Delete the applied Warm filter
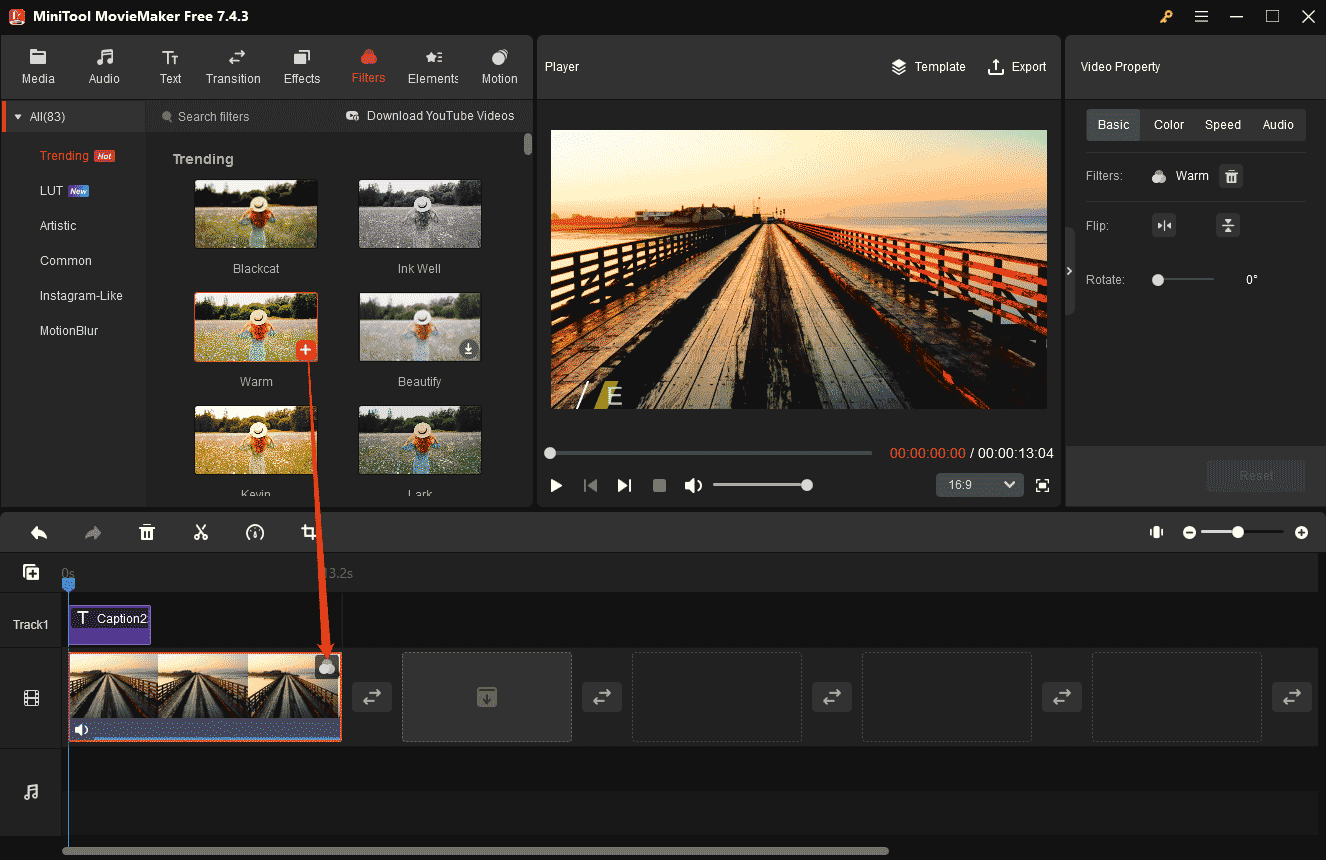The image size is (1326, 860). coord(1232,177)
